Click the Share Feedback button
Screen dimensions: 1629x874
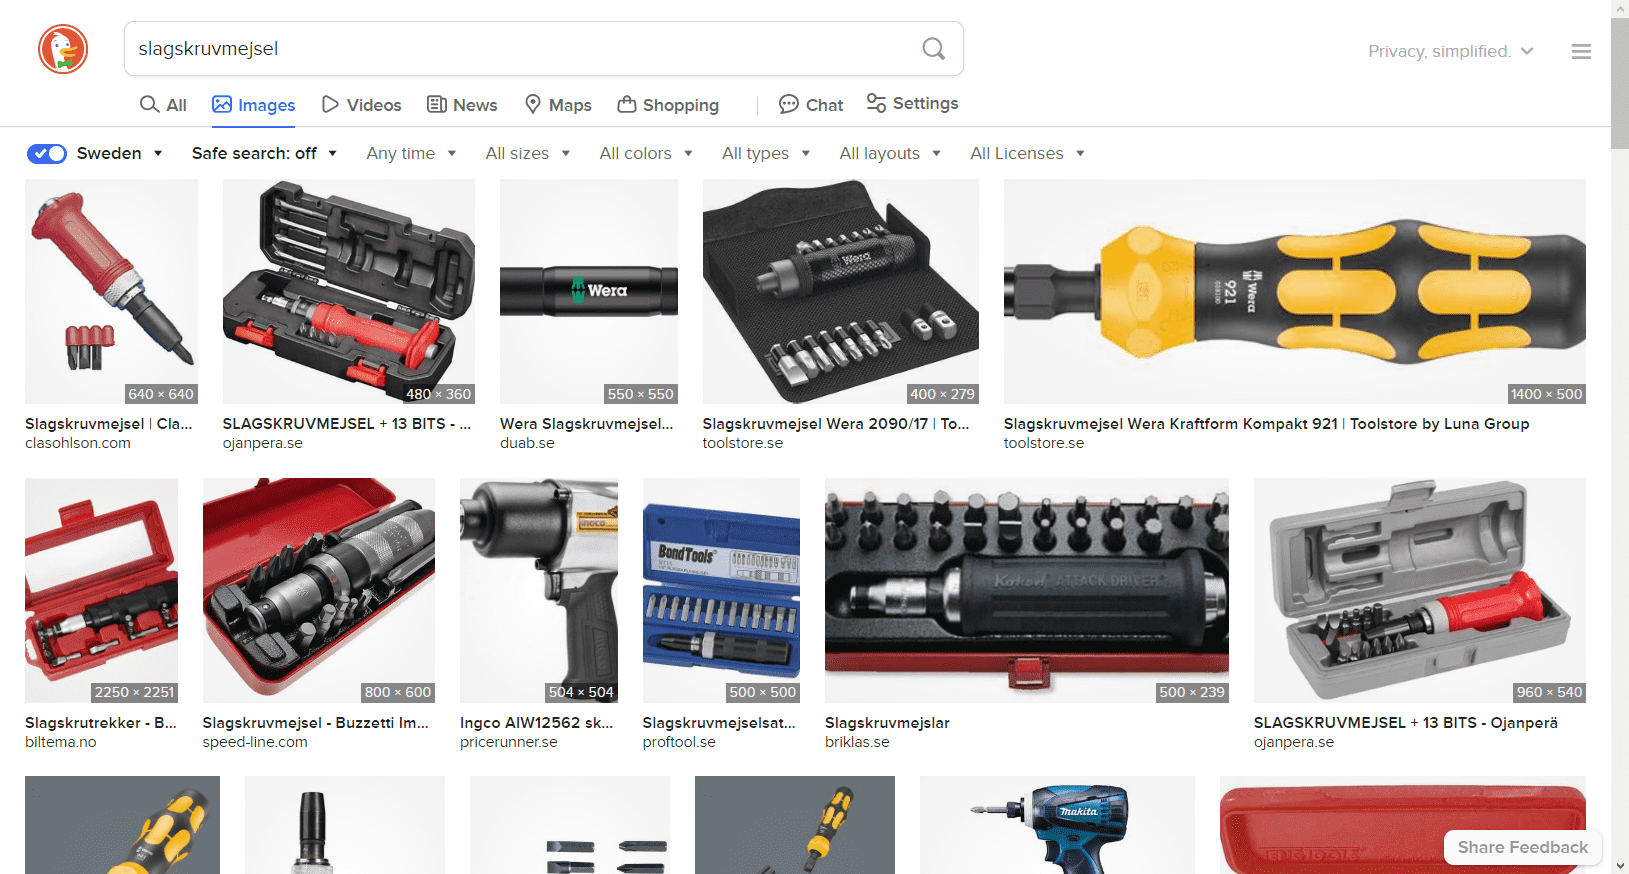(1522, 847)
